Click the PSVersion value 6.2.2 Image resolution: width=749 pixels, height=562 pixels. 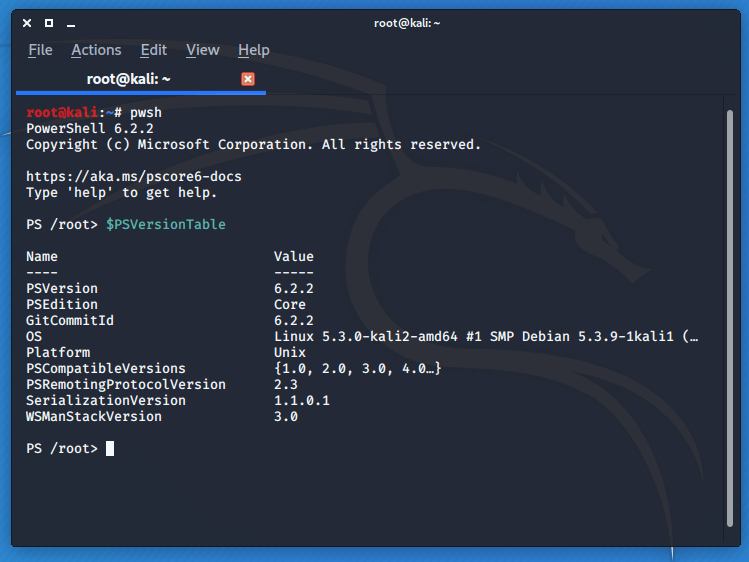click(x=293, y=289)
